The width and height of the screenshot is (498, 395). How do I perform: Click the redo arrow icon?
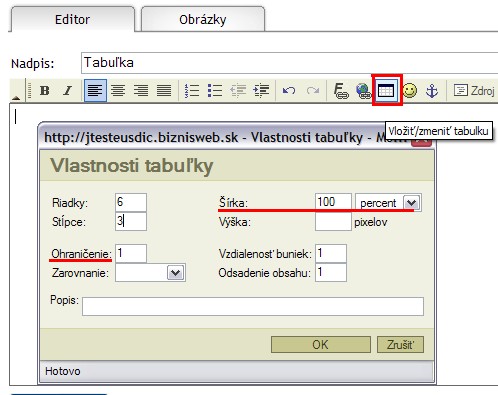(x=313, y=91)
